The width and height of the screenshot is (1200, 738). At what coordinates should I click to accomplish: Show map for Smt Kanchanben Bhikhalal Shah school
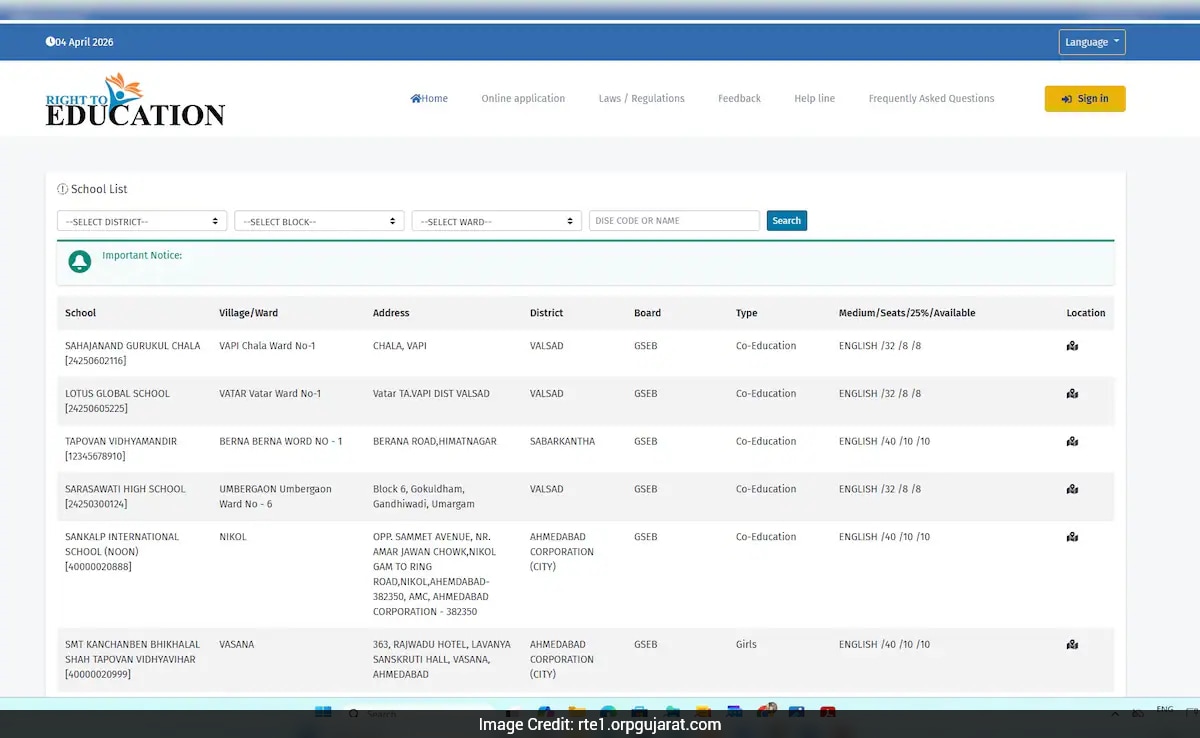pos(1072,645)
